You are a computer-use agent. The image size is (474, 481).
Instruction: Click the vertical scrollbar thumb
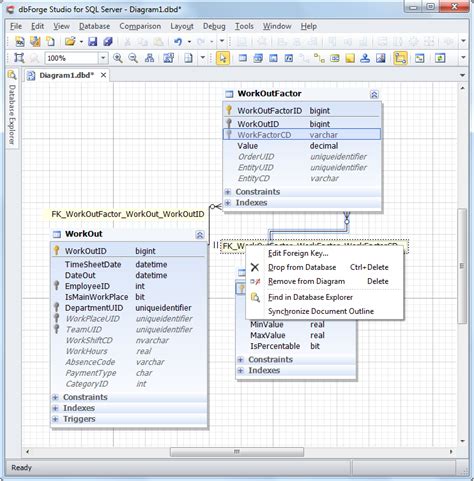point(462,266)
